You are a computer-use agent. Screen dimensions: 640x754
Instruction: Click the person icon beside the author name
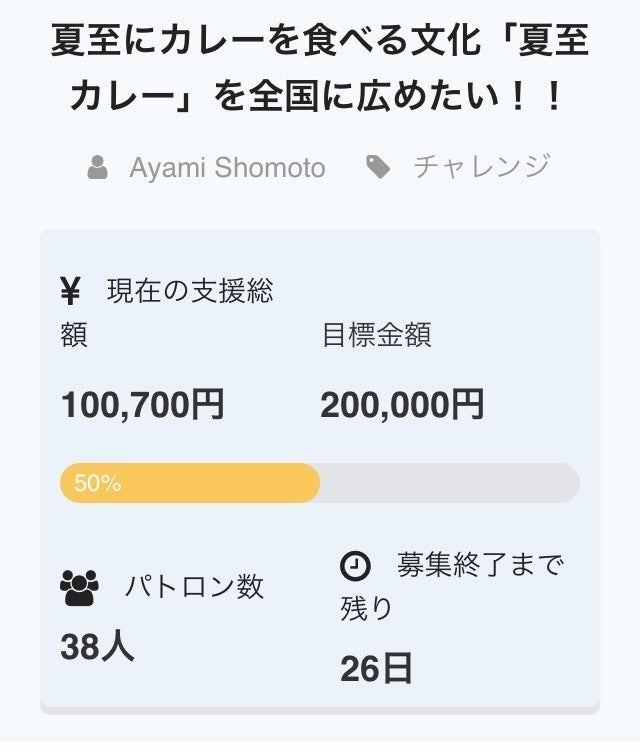coord(97,167)
